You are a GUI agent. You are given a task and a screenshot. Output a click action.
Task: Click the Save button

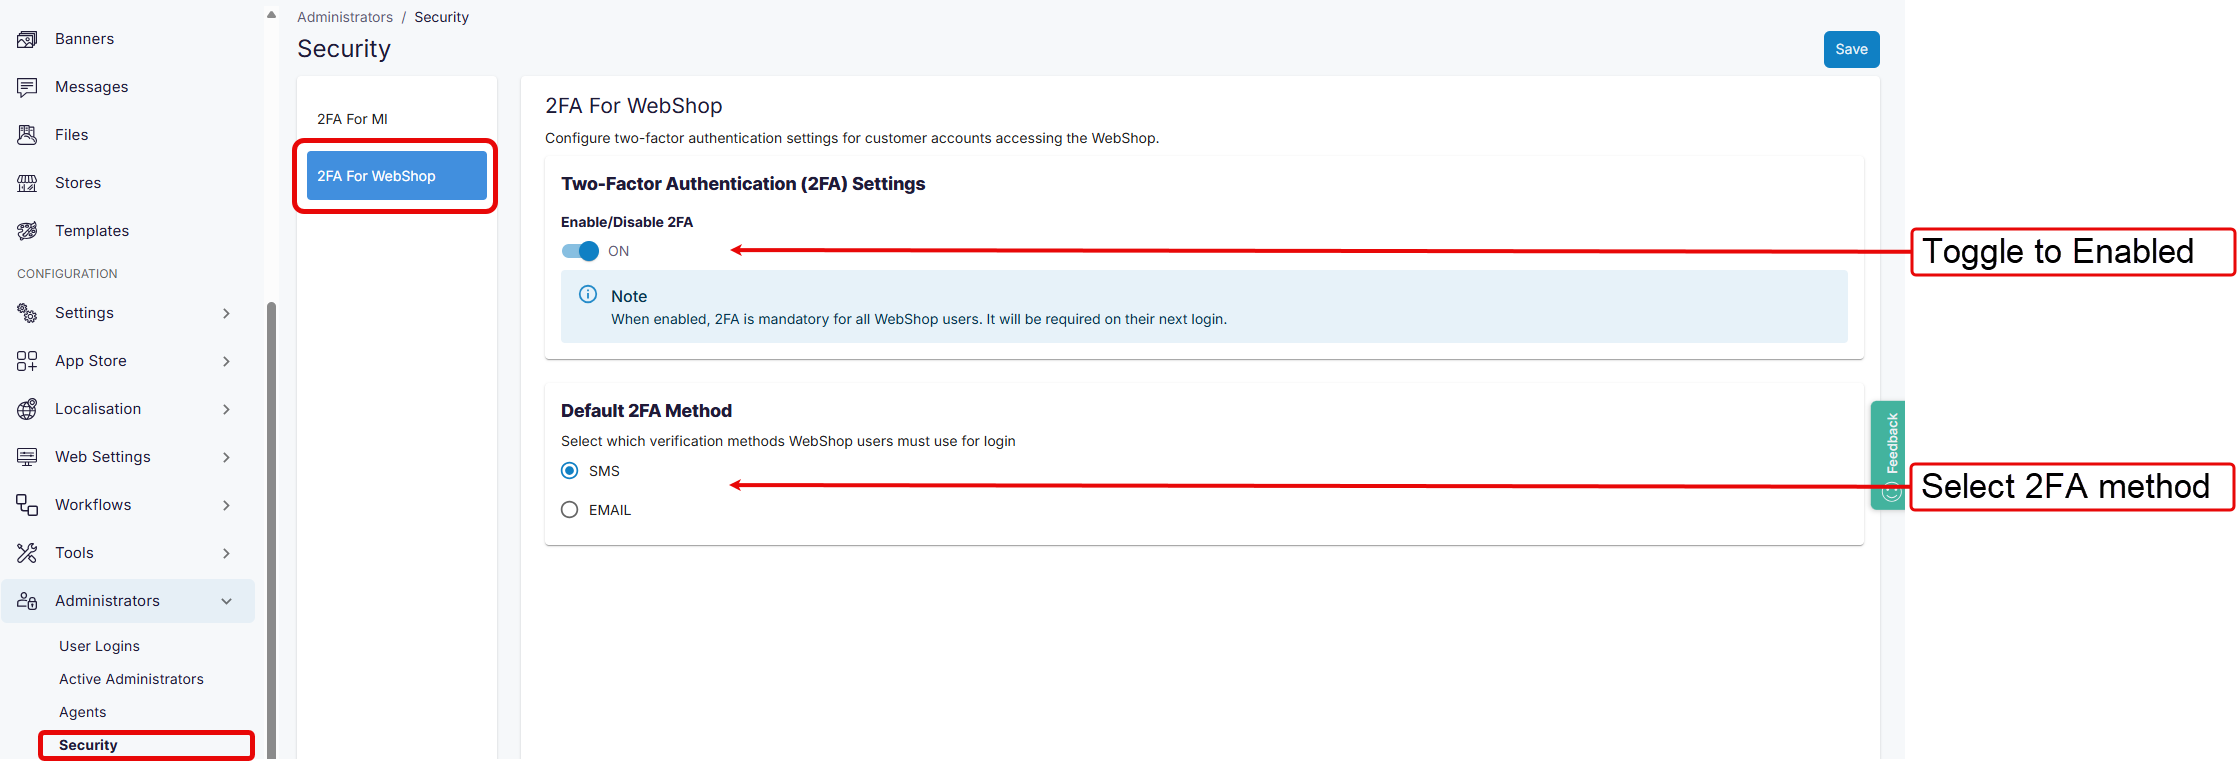[x=1851, y=49]
